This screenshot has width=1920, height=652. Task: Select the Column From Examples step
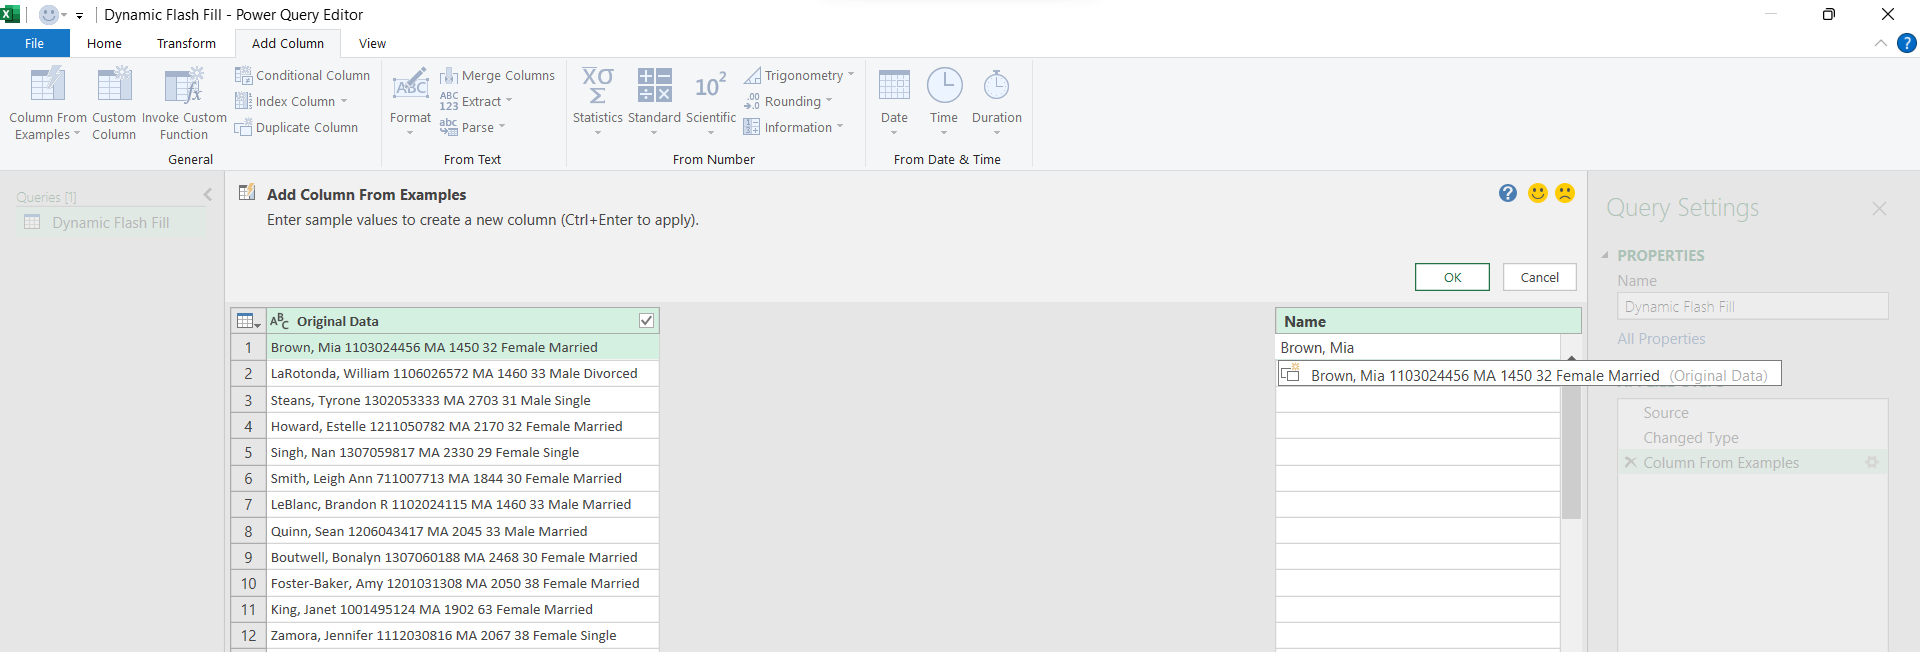(1720, 462)
